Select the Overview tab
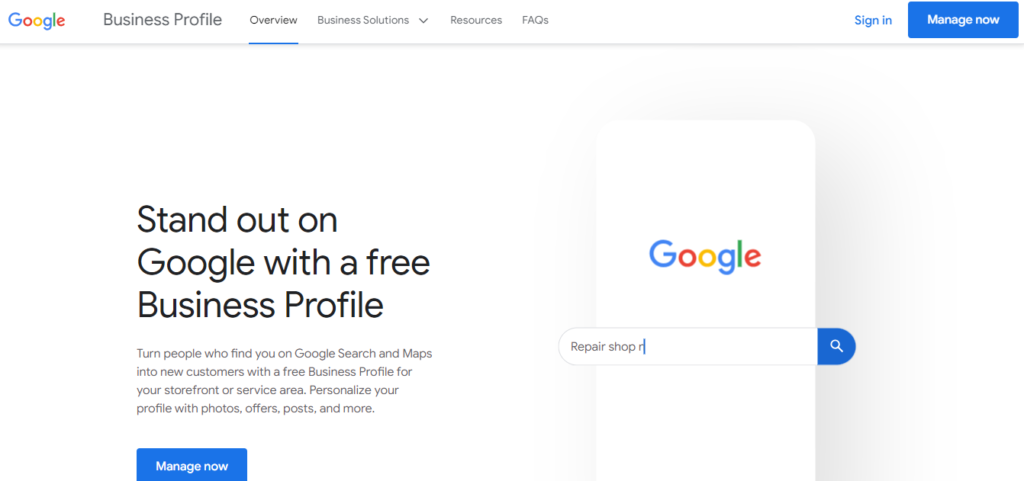The image size is (1024, 481). [274, 20]
